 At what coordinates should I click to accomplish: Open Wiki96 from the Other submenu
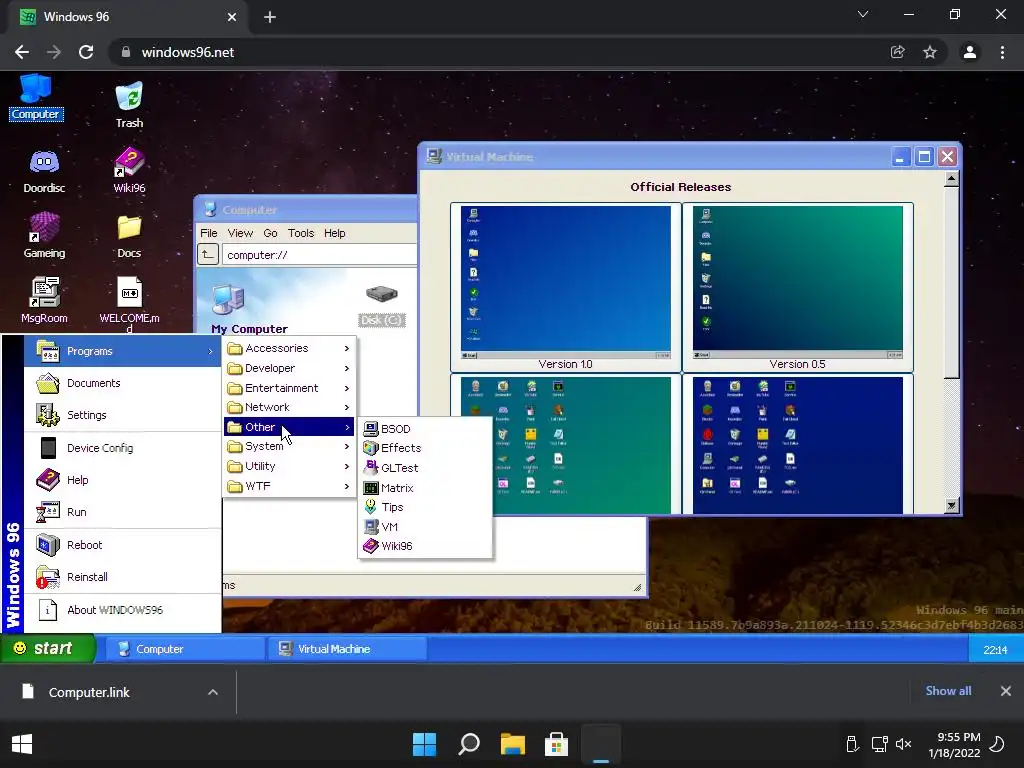424,546
